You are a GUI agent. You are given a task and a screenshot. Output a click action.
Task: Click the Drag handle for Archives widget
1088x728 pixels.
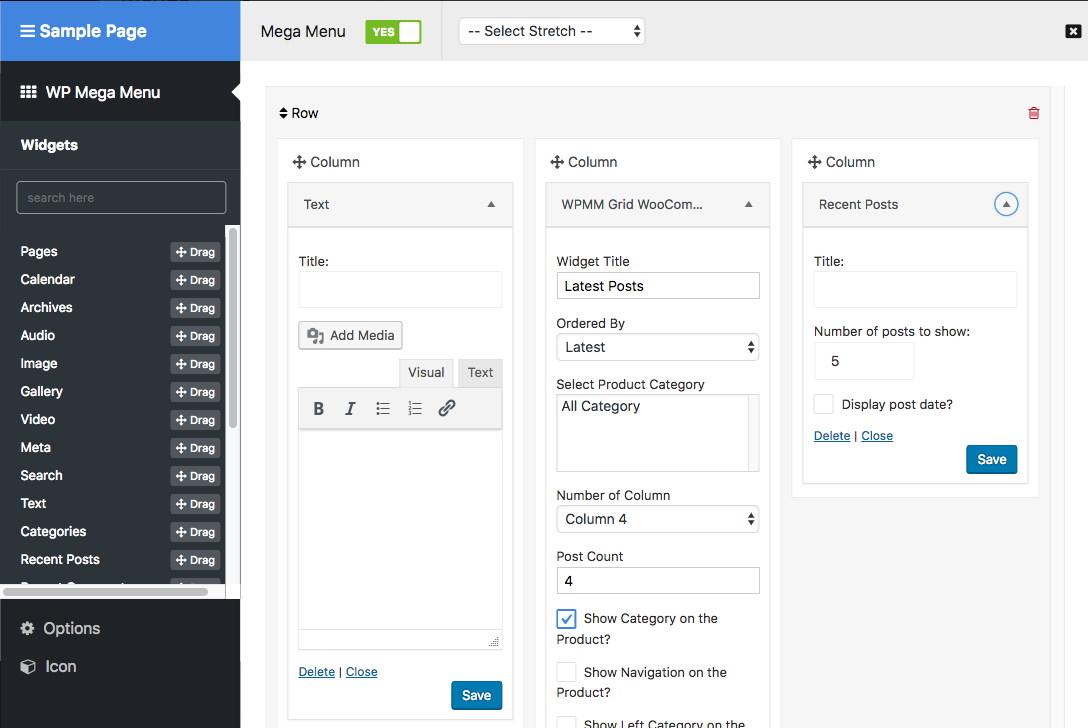tap(196, 308)
